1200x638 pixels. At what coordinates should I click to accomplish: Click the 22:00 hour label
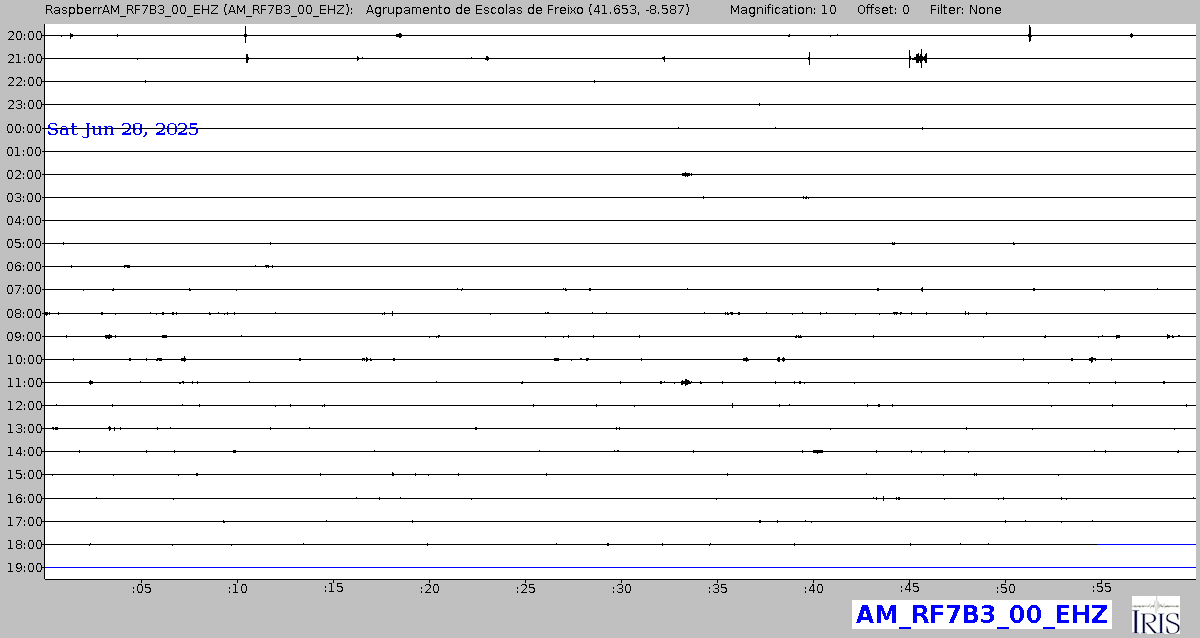click(x=24, y=82)
